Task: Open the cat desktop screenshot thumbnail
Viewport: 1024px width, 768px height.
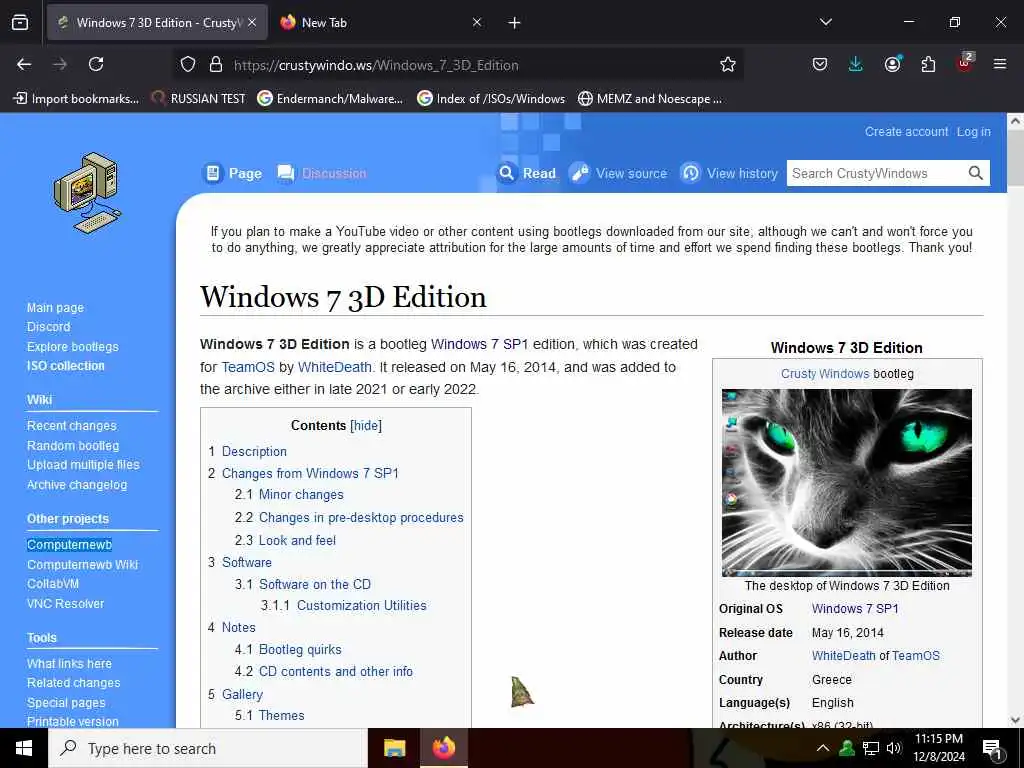Action: [x=846, y=483]
